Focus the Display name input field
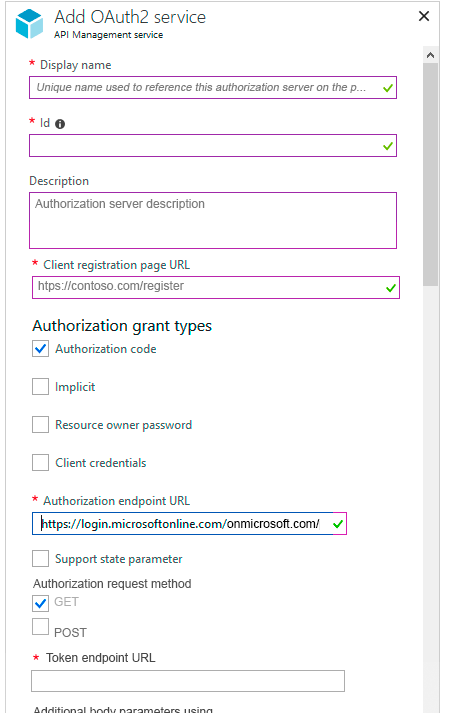The image size is (452, 713). 213,87
